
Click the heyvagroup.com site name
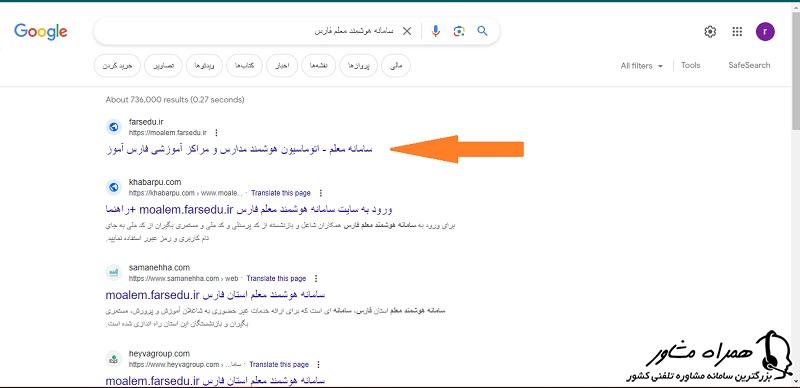(159, 353)
